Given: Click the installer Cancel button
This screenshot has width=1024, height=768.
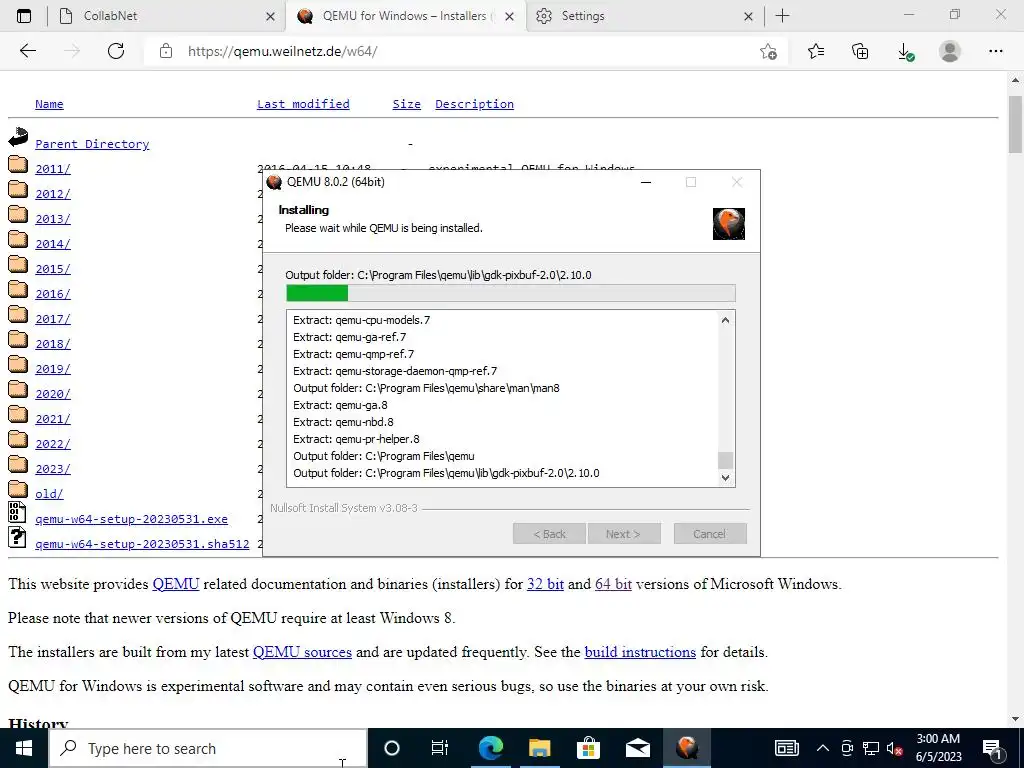Looking at the screenshot, I should point(710,534).
